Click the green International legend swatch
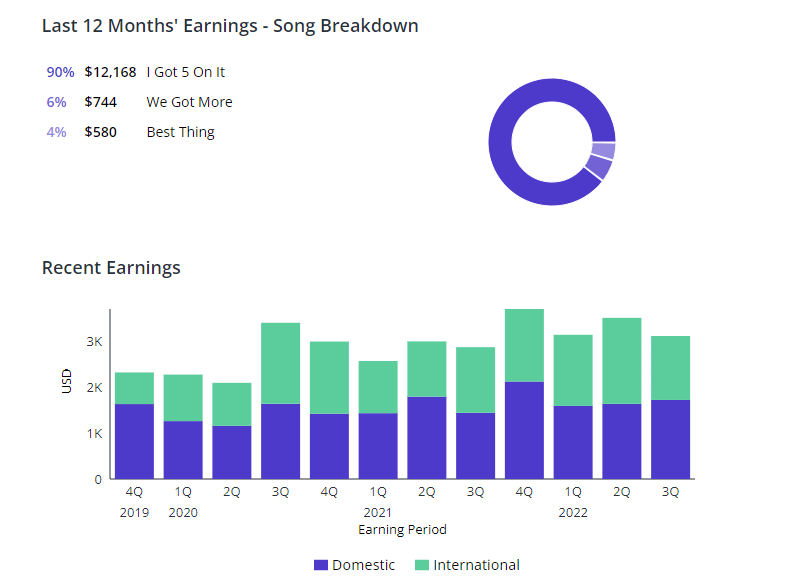The height and width of the screenshot is (576, 812). tap(422, 565)
